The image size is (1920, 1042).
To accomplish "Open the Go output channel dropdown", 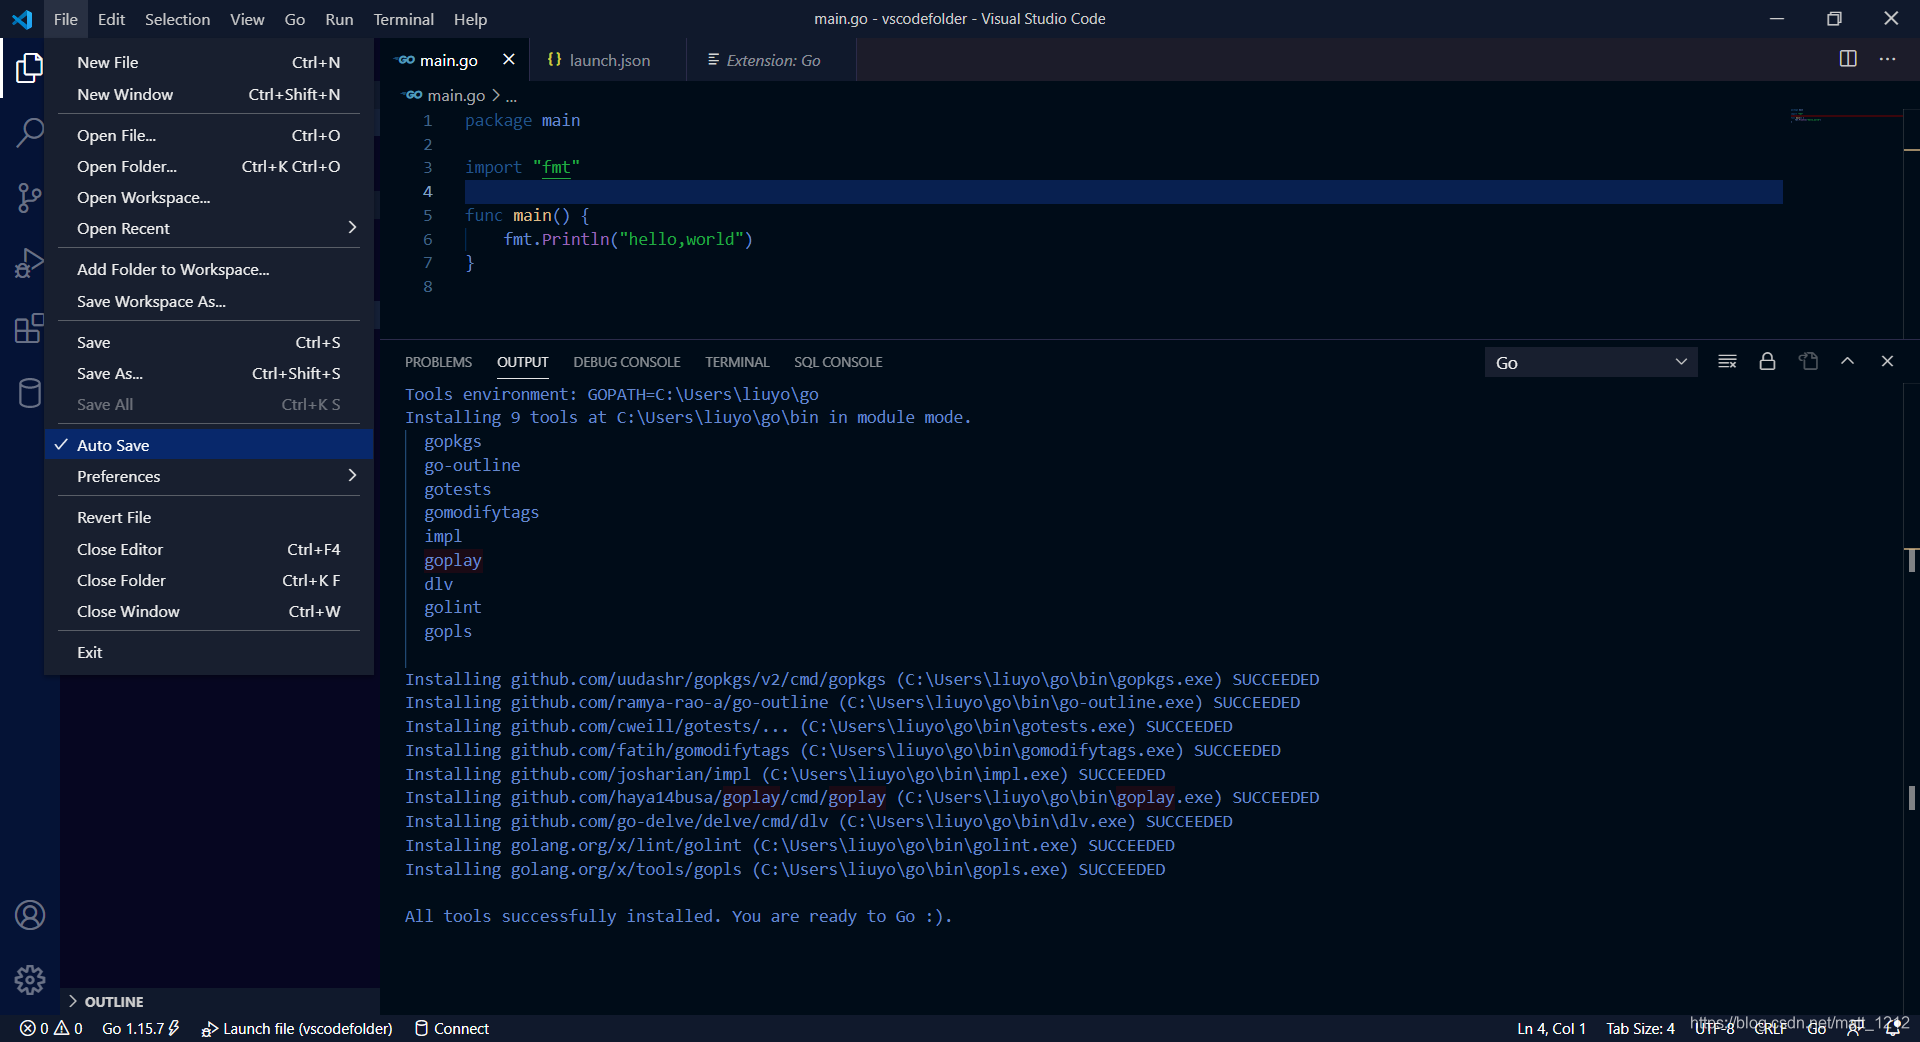I will point(1591,363).
